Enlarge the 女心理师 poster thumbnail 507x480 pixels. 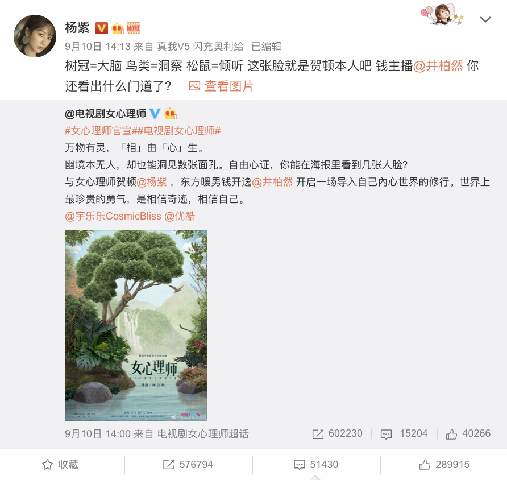pos(136,325)
